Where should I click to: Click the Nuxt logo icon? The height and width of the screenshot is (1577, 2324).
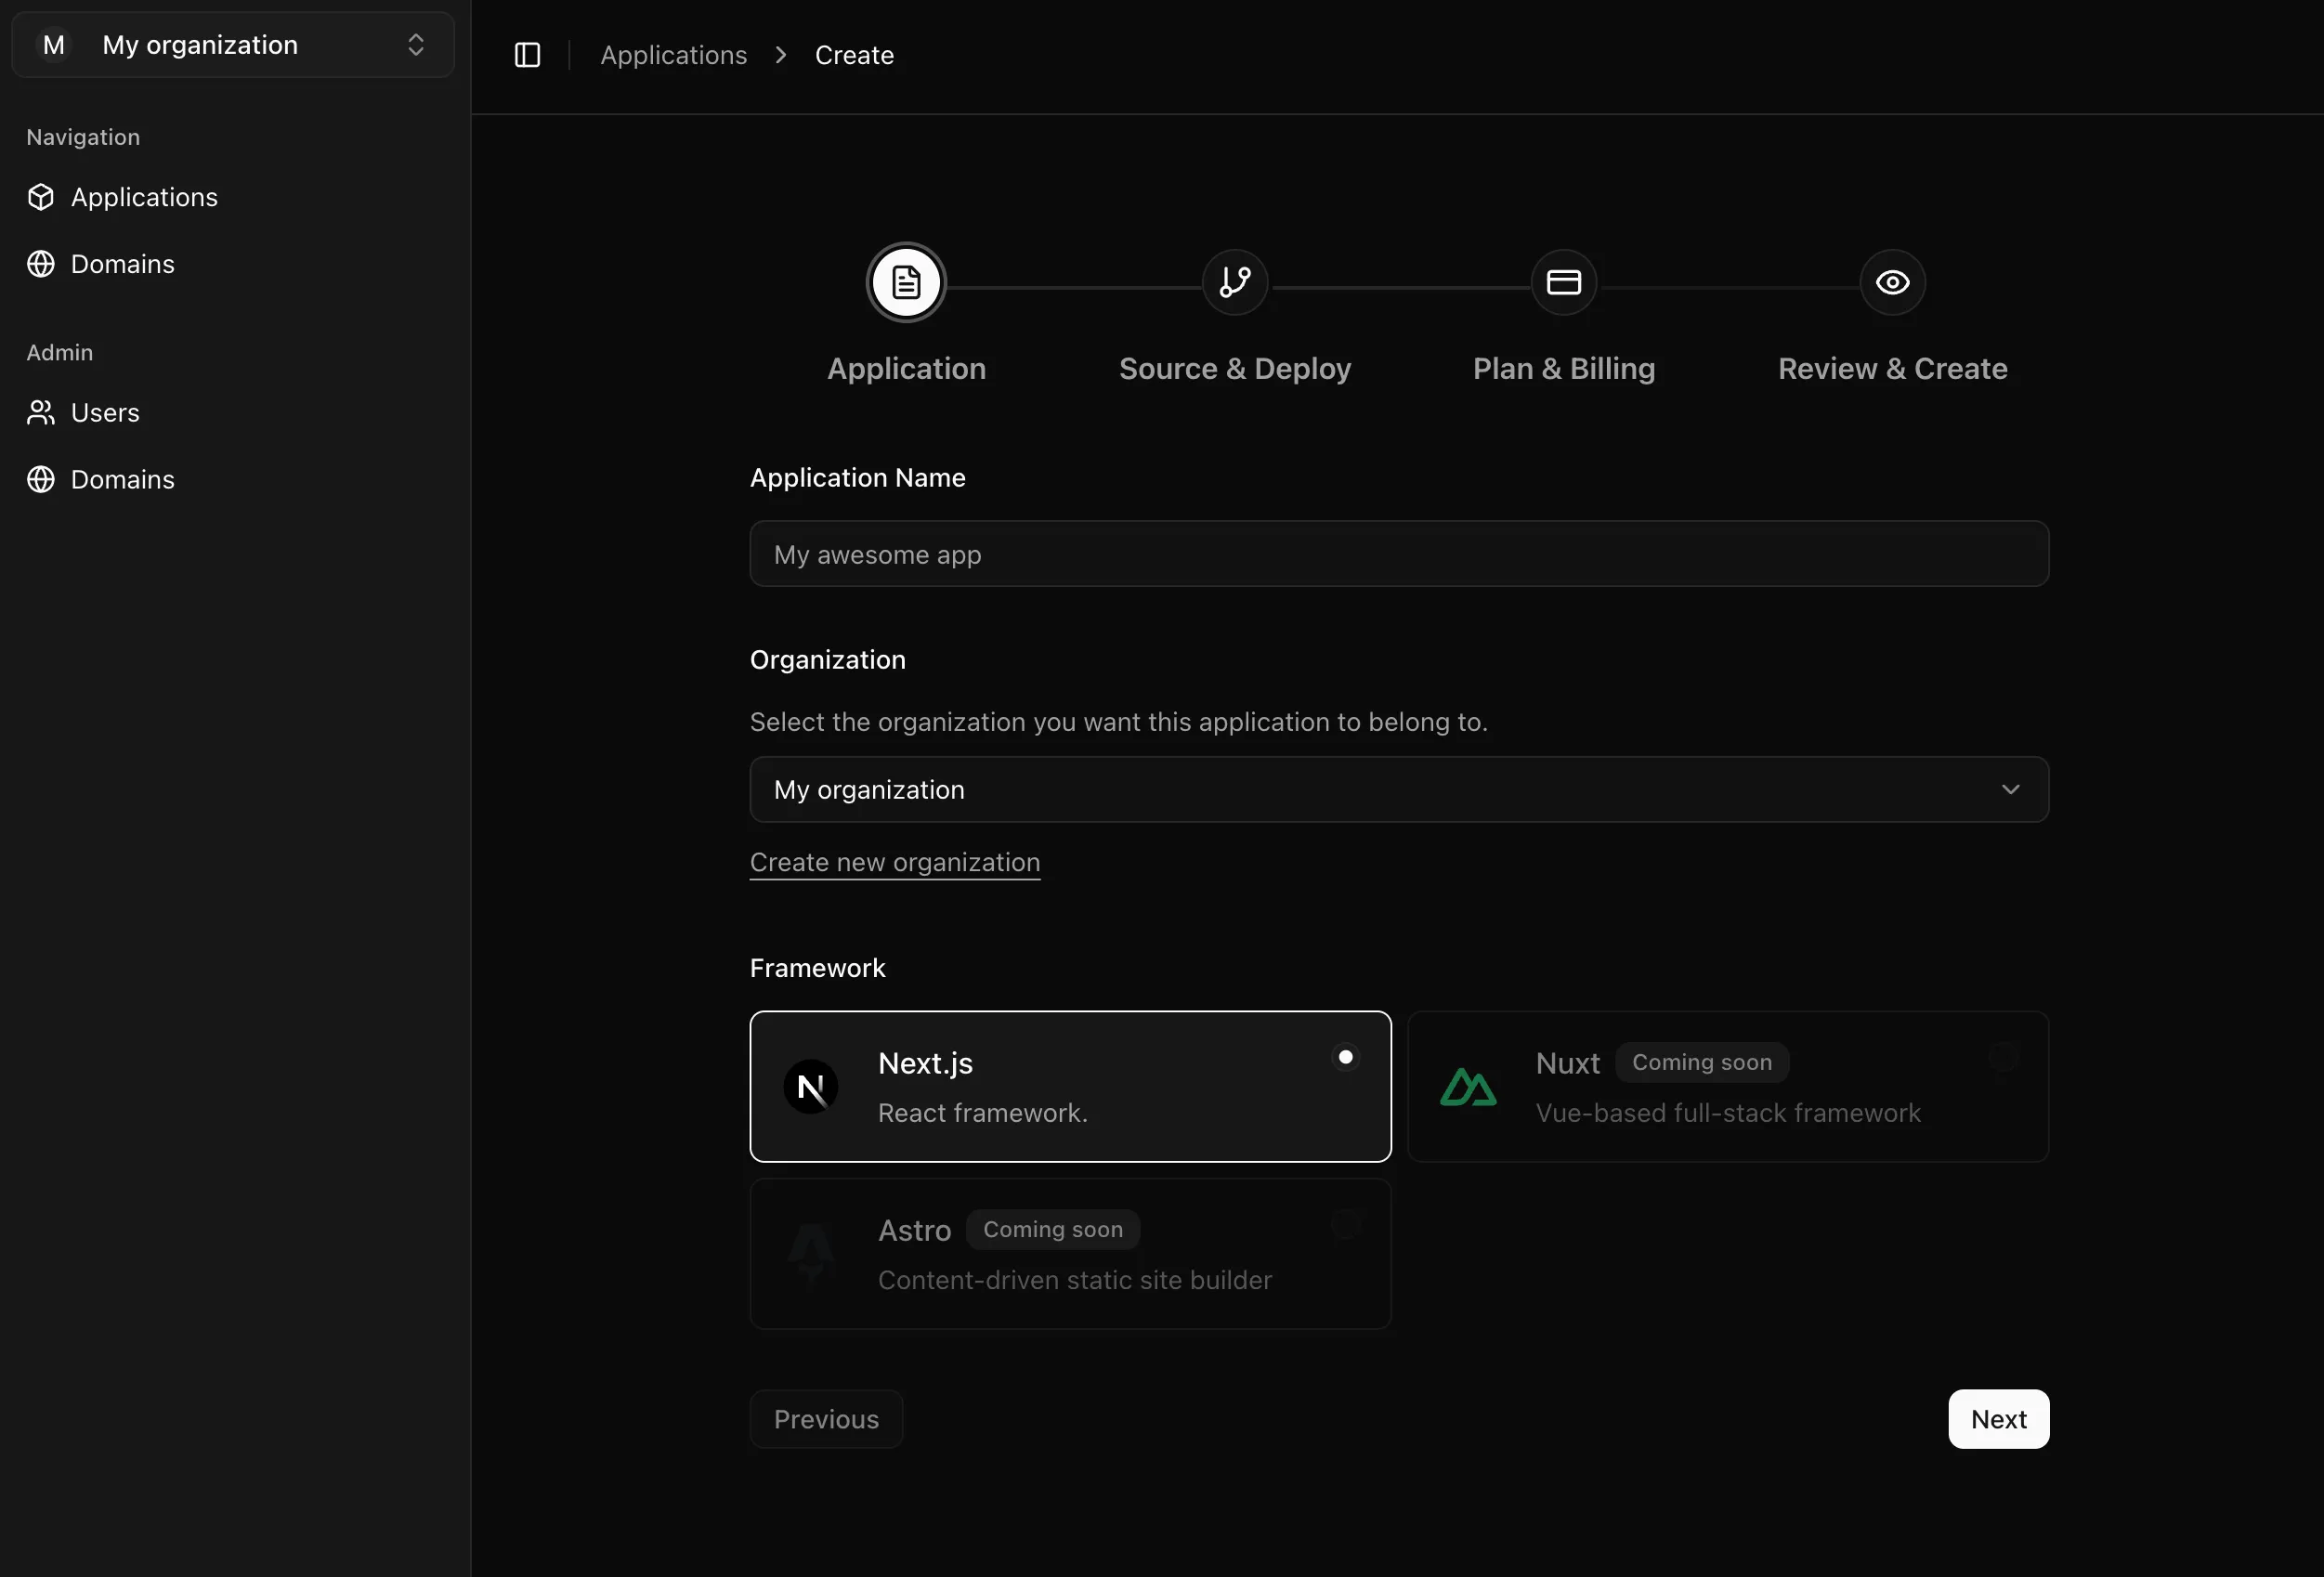1468,1087
